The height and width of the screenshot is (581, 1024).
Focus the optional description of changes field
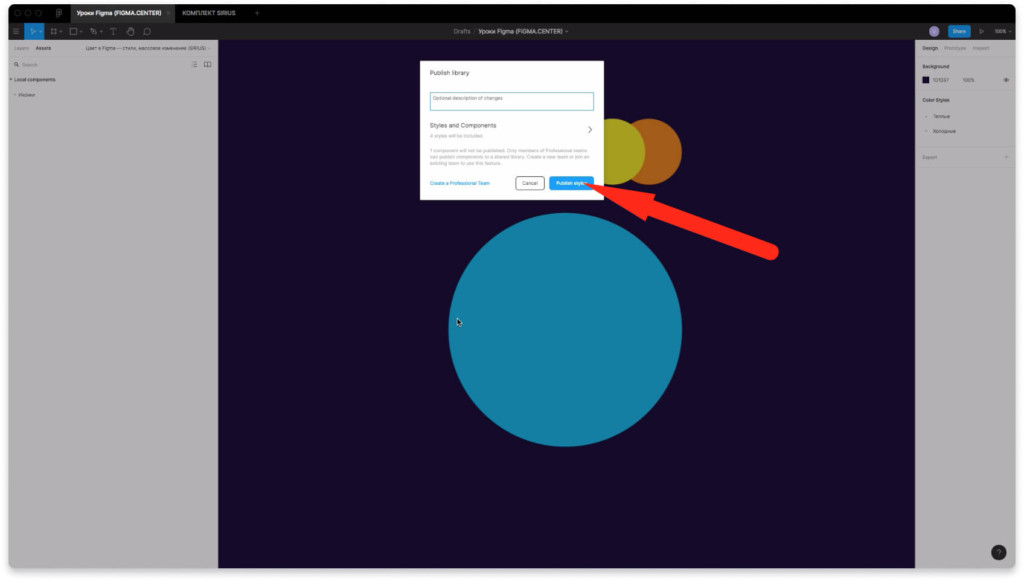coord(511,101)
